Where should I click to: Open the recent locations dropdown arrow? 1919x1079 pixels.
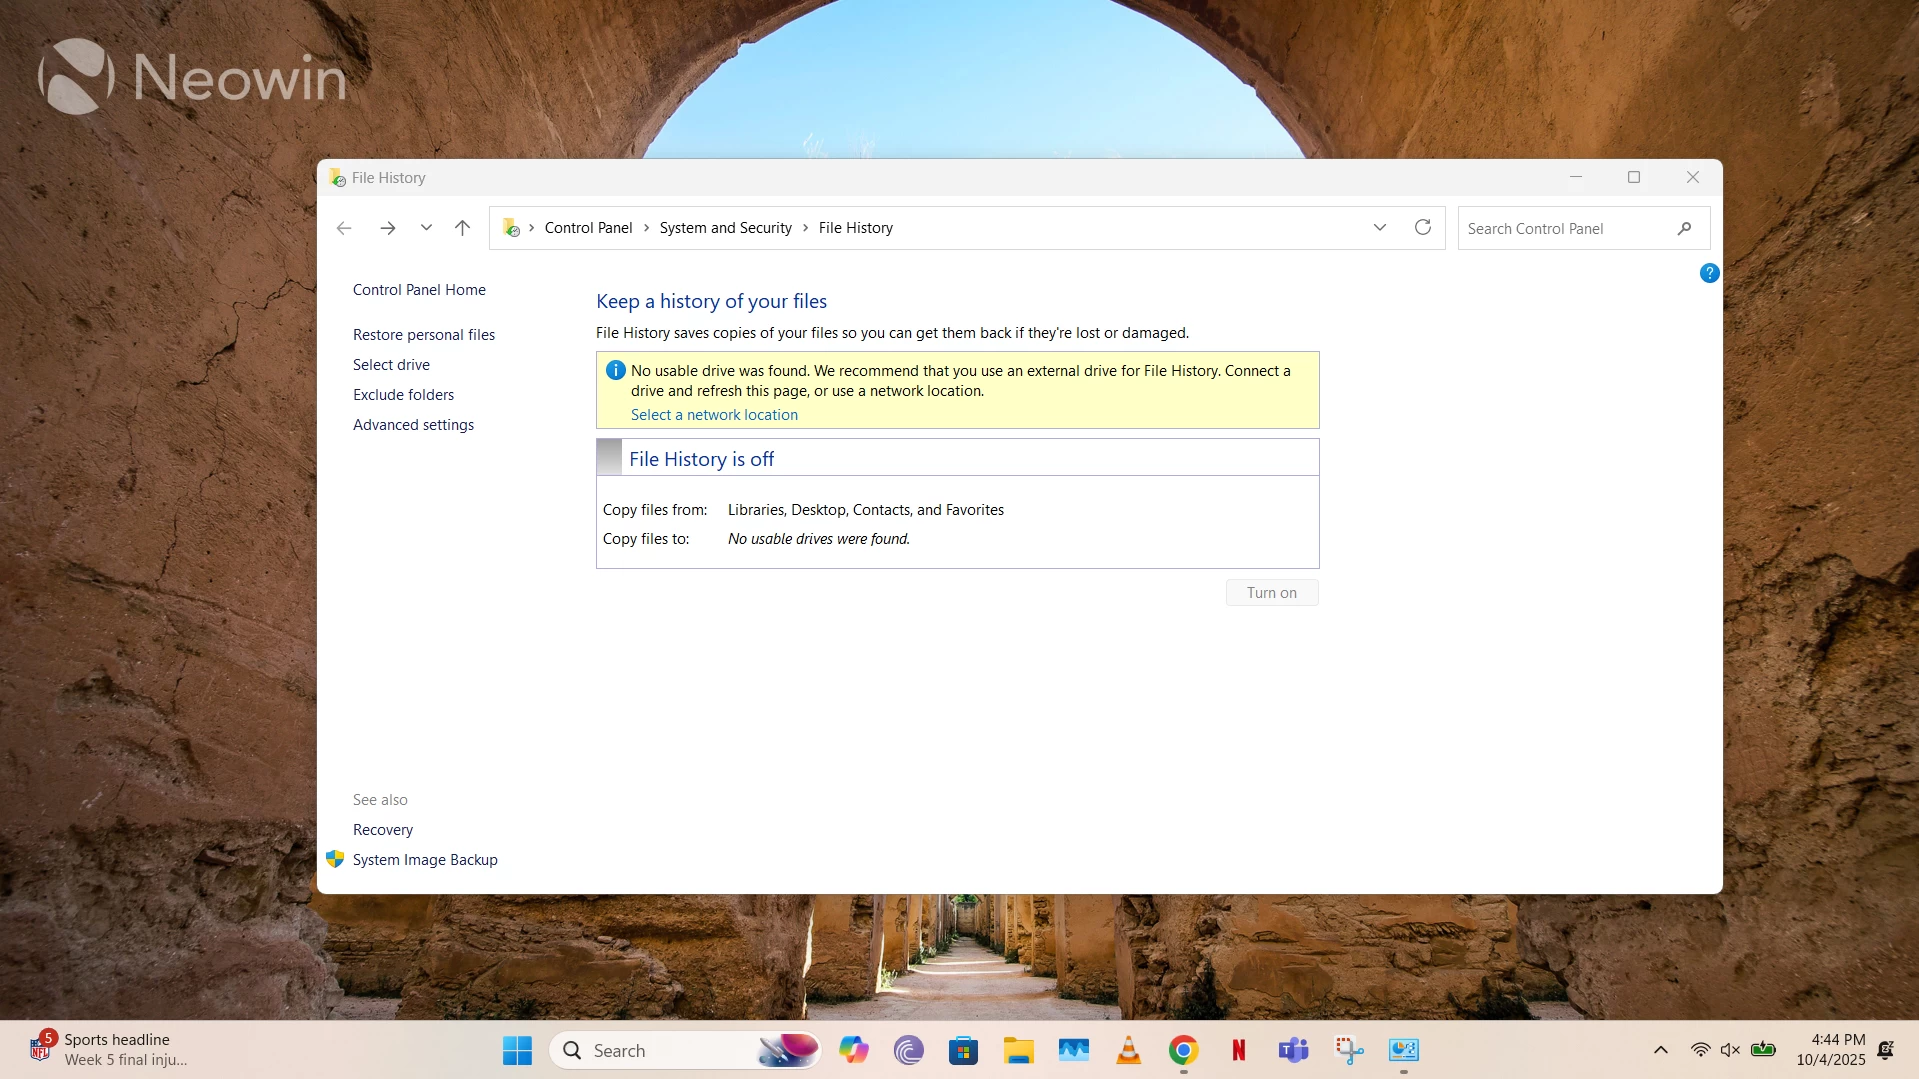(426, 228)
